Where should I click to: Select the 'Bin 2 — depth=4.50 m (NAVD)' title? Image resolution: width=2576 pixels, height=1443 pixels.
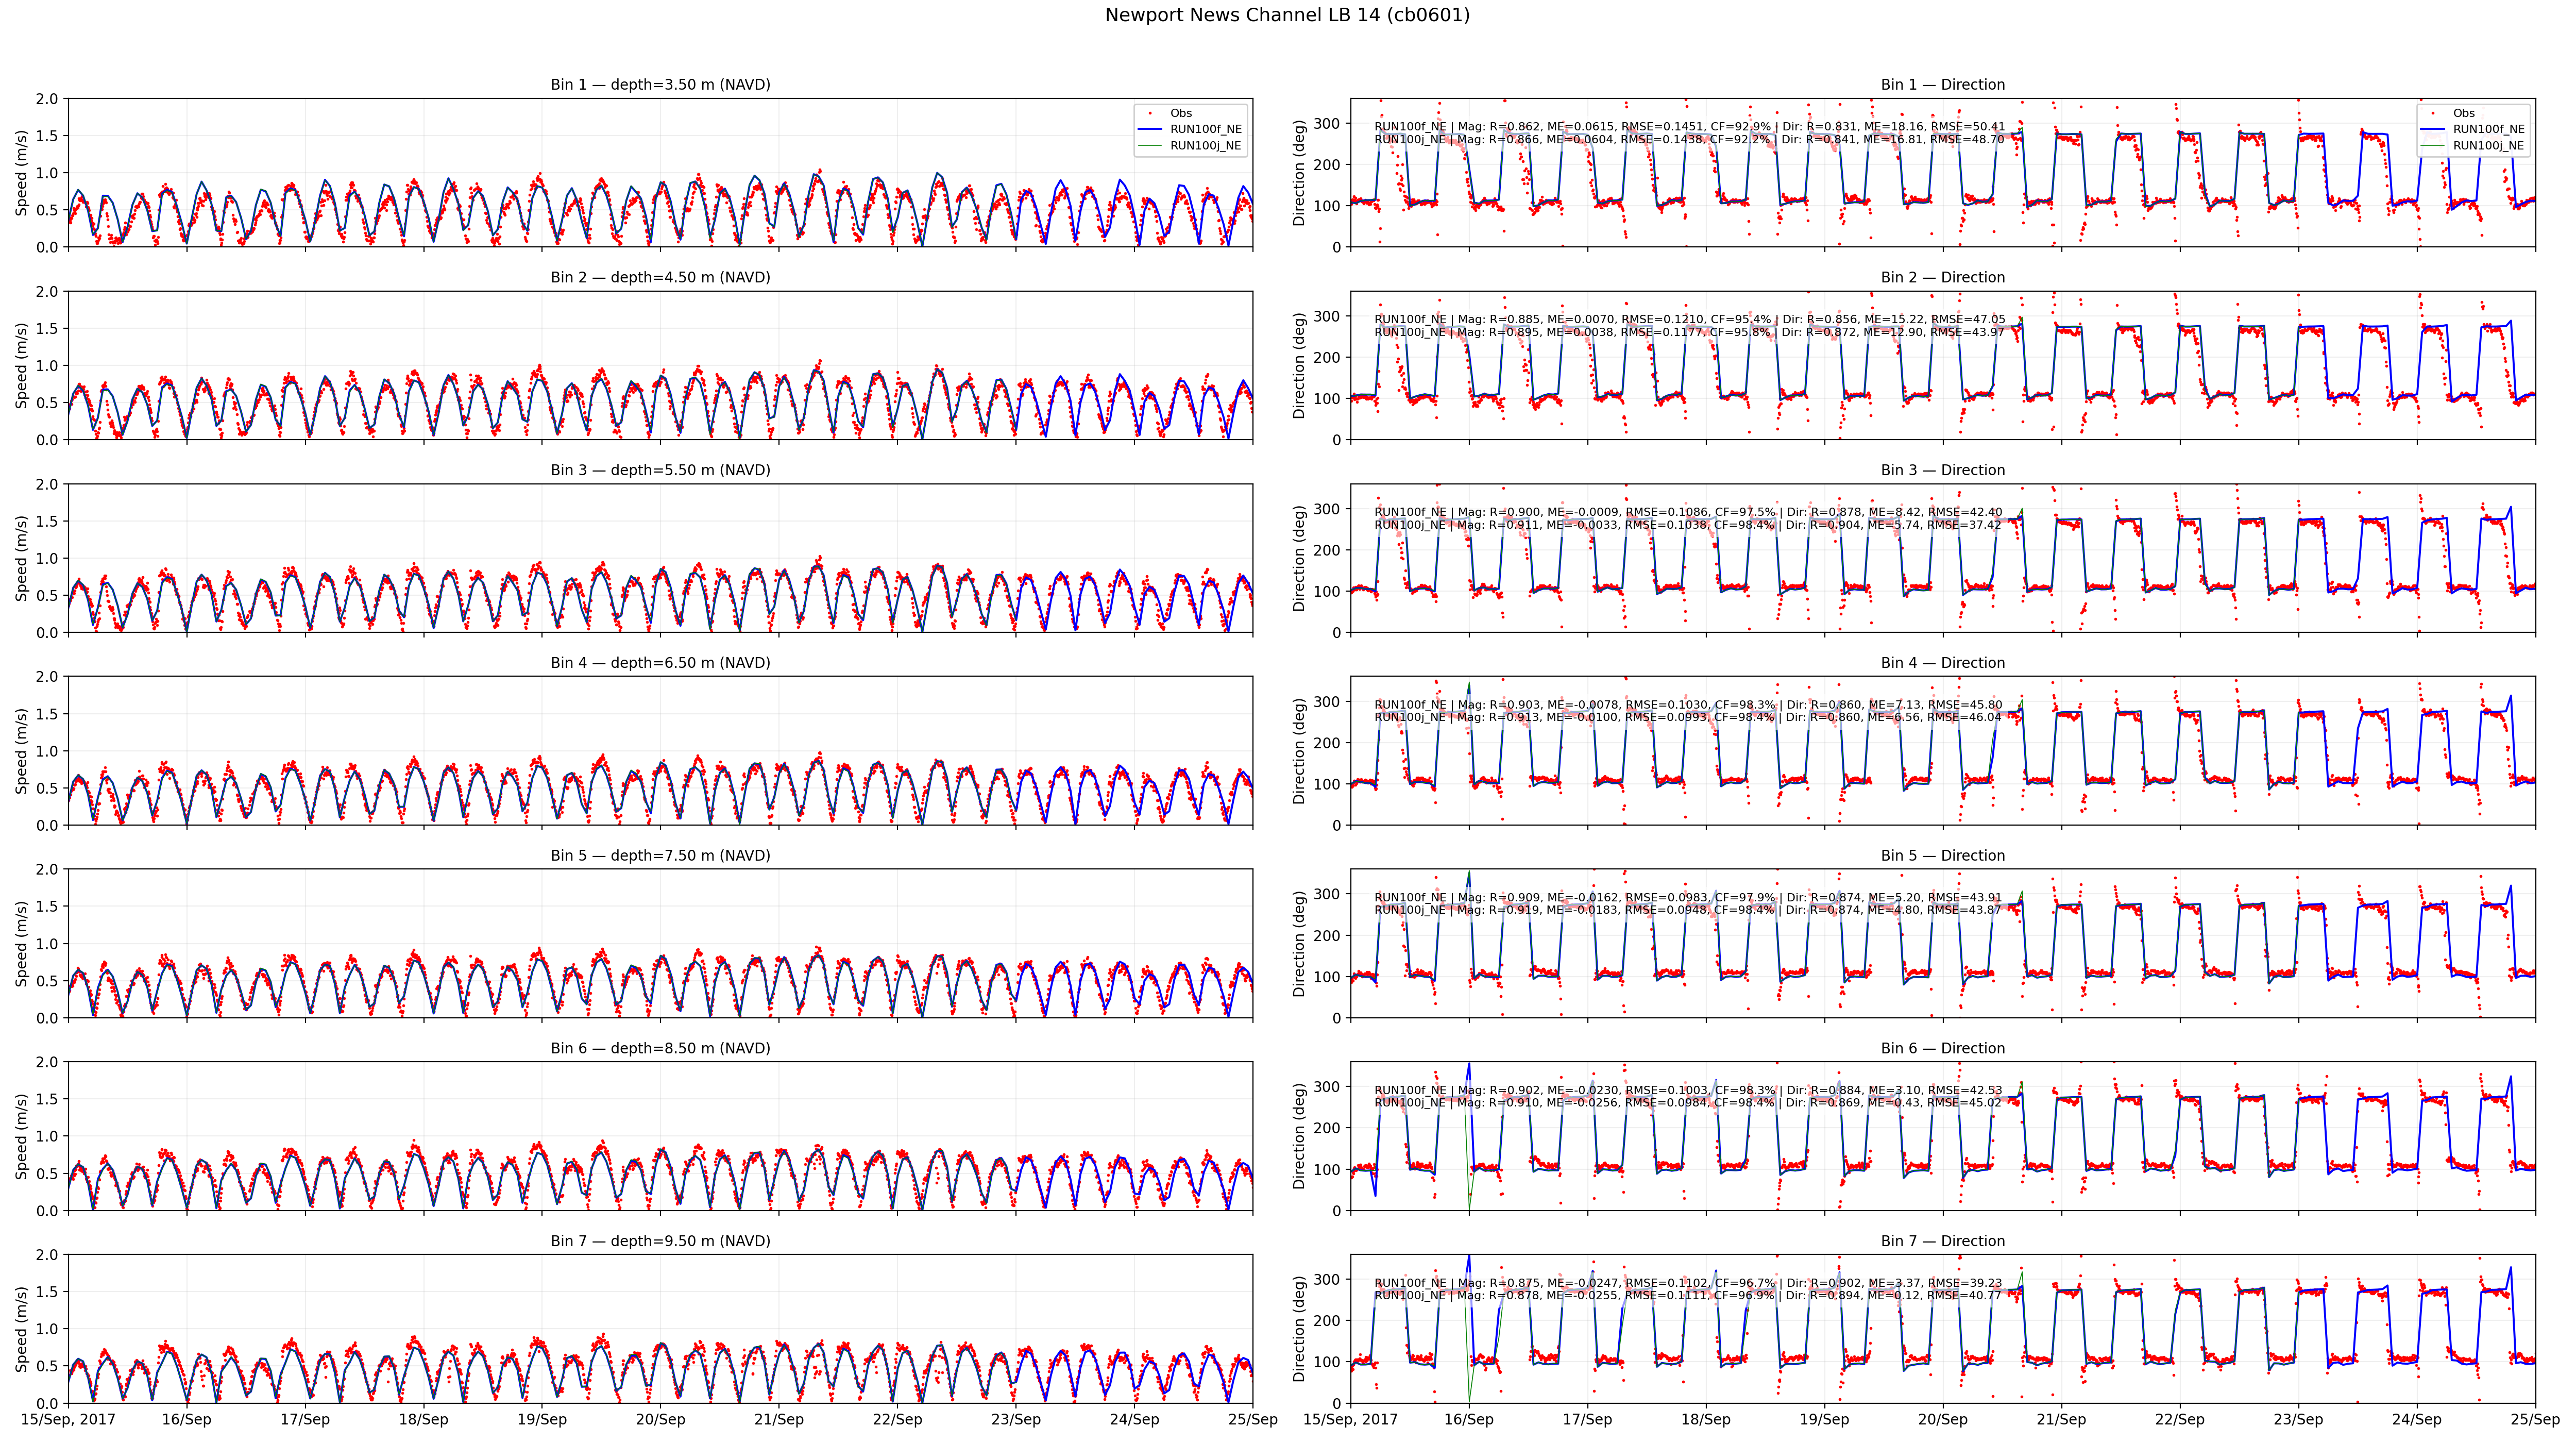pos(660,278)
